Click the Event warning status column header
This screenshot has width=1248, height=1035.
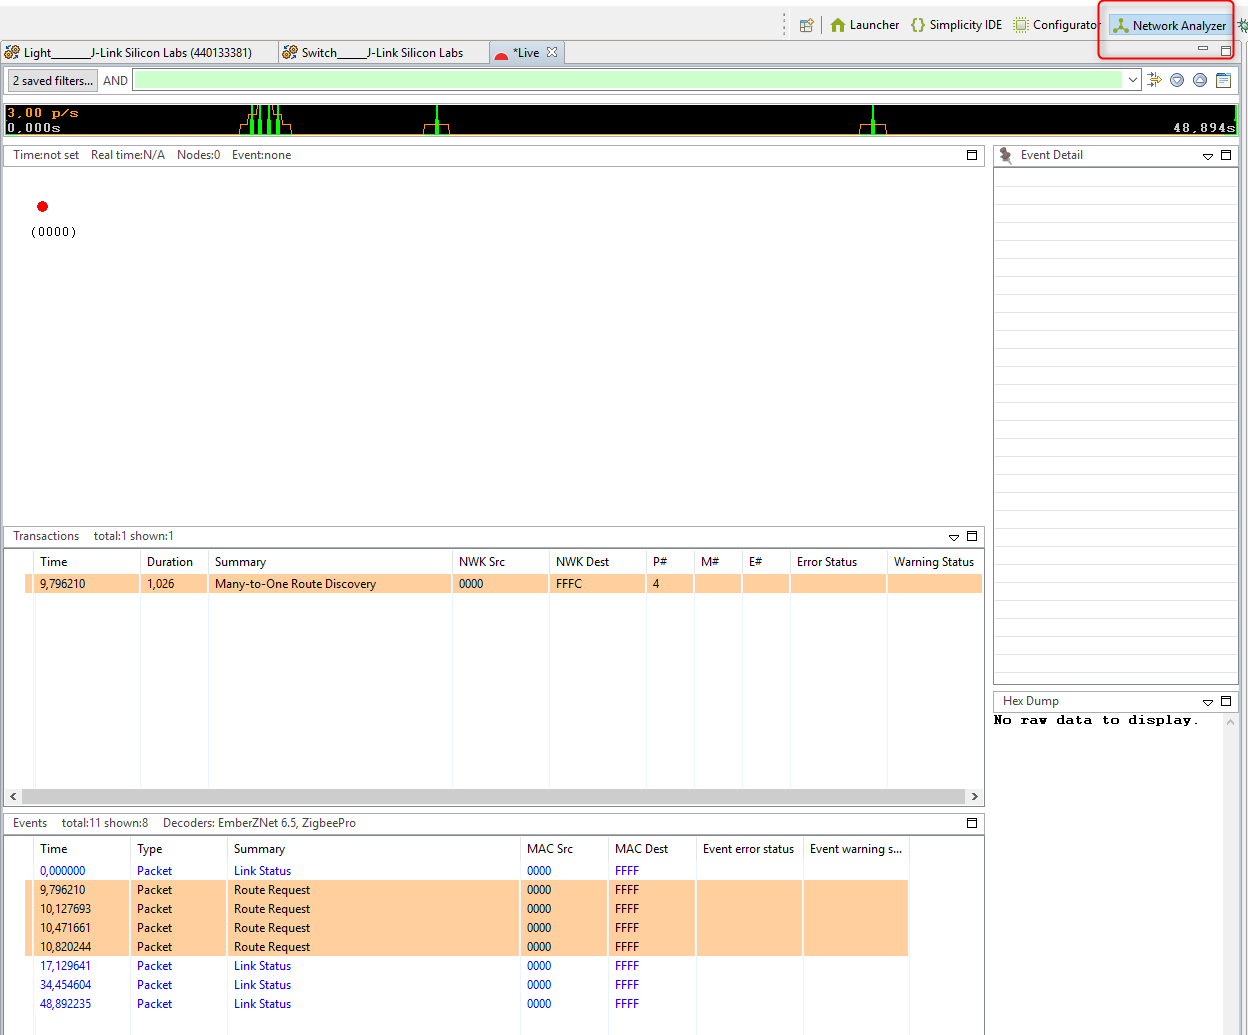coord(856,849)
